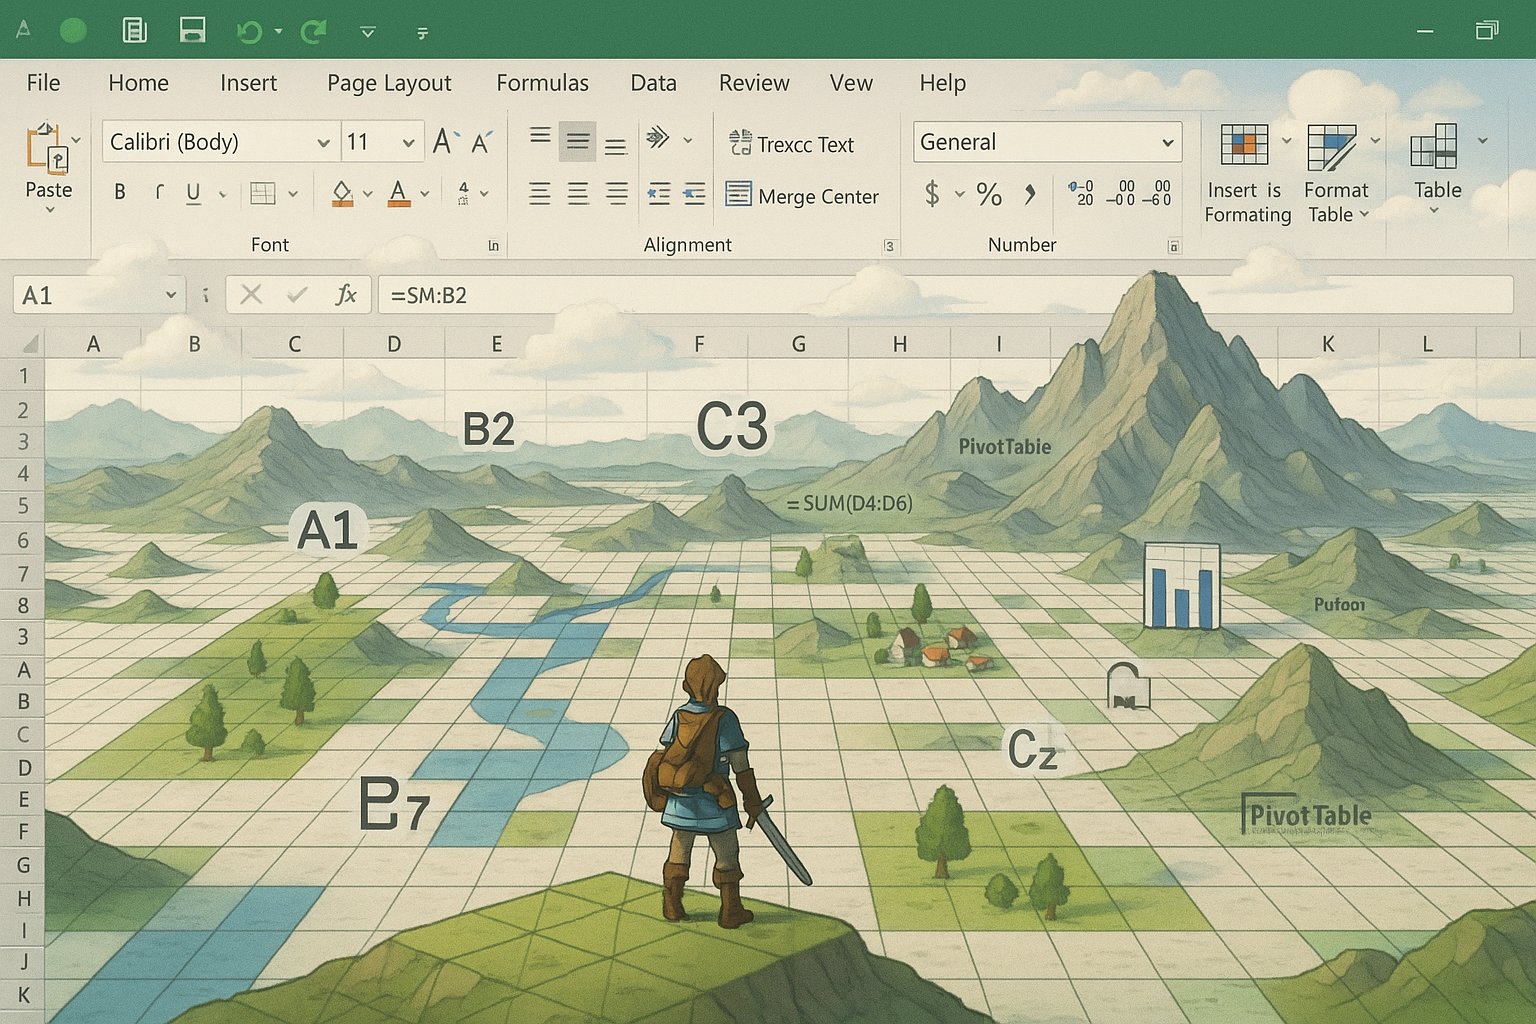The image size is (1536, 1024).
Task: Toggle align text right
Action: [x=617, y=193]
